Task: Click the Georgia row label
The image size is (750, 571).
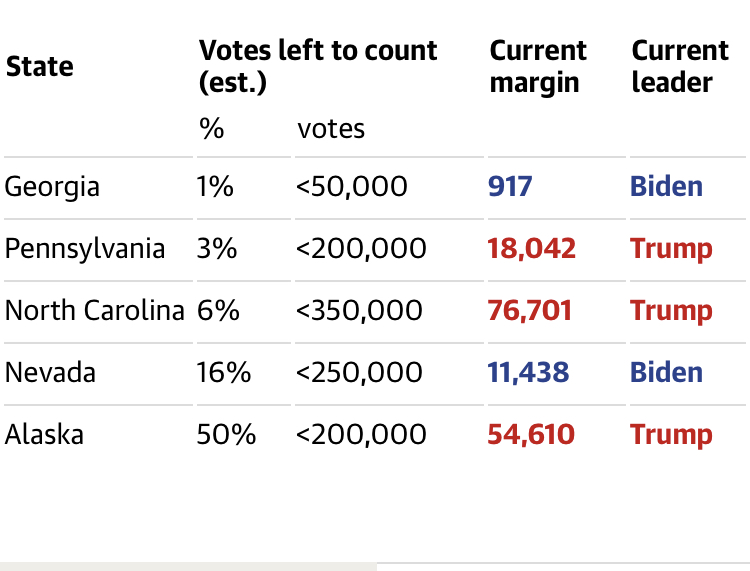Action: point(52,187)
